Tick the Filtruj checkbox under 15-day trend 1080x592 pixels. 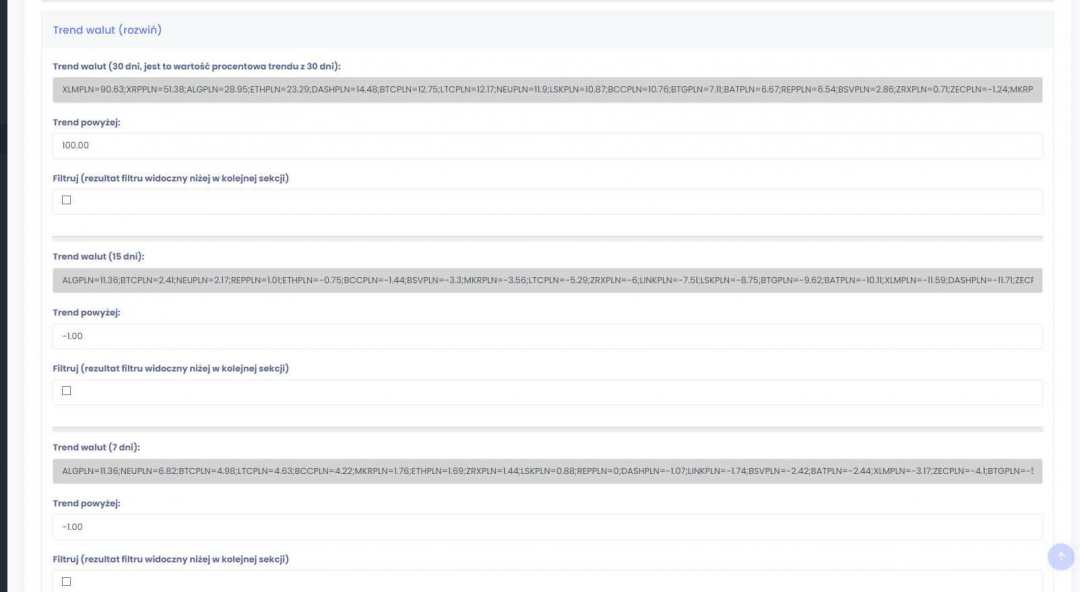[x=67, y=391]
